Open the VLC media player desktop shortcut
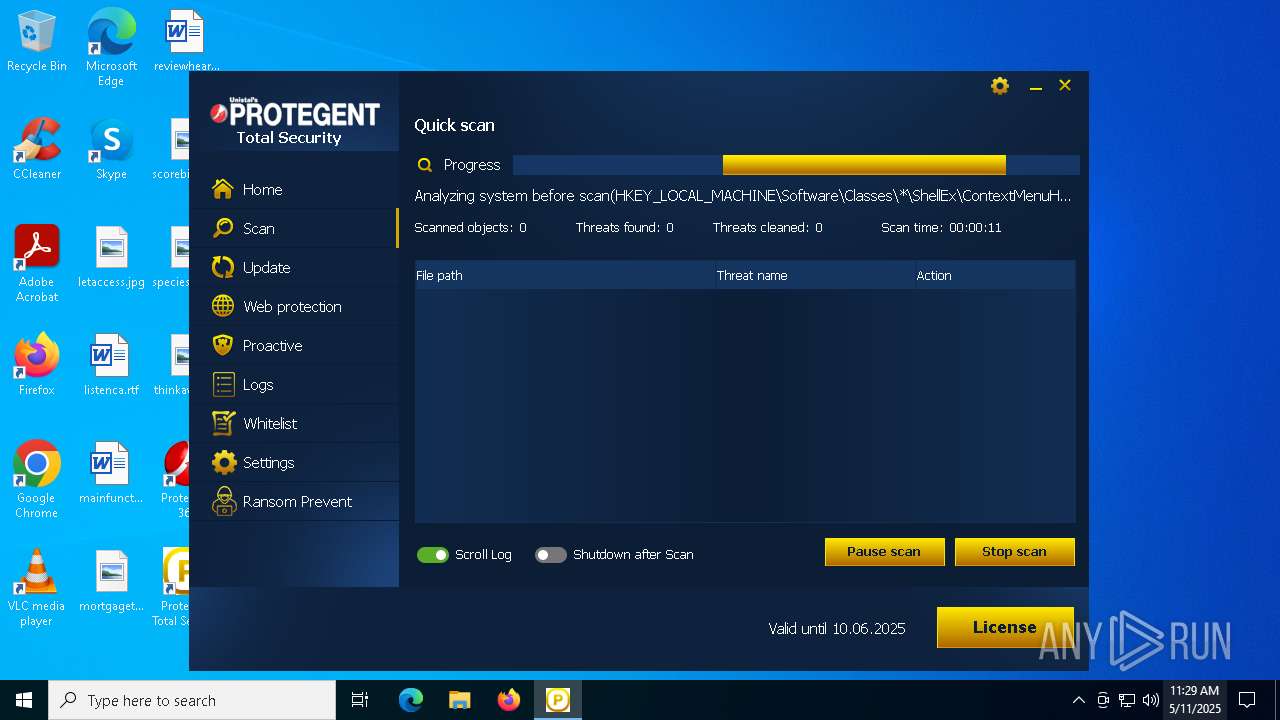Viewport: 1280px width, 720px height. [x=37, y=588]
